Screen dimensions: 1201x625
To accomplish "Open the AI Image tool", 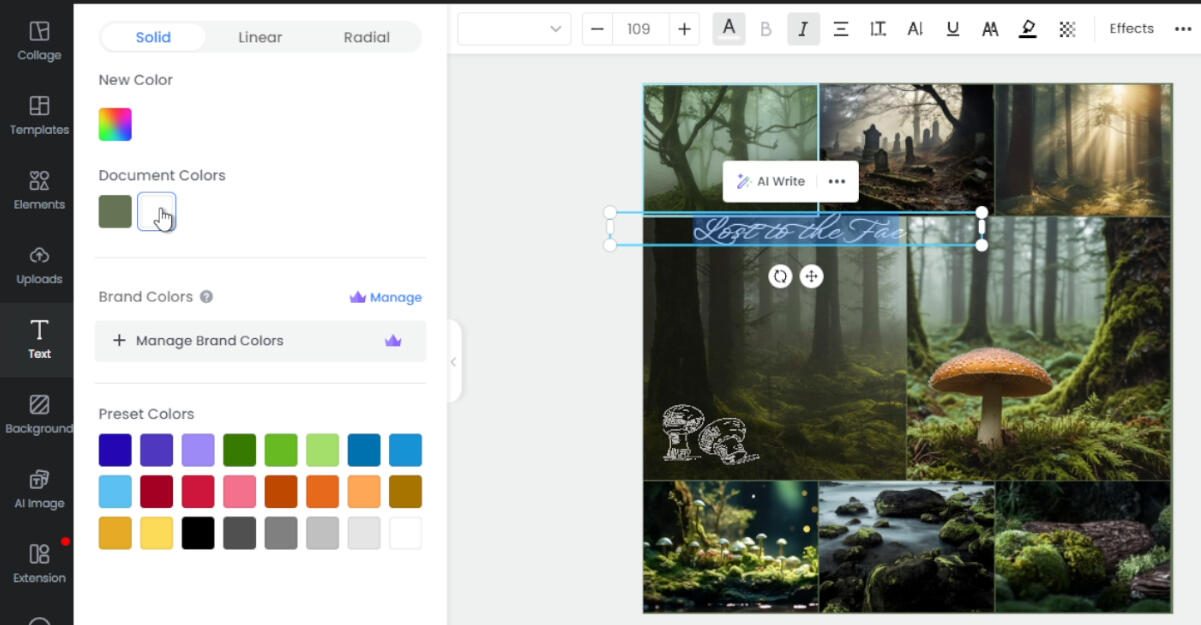I will click(x=39, y=489).
